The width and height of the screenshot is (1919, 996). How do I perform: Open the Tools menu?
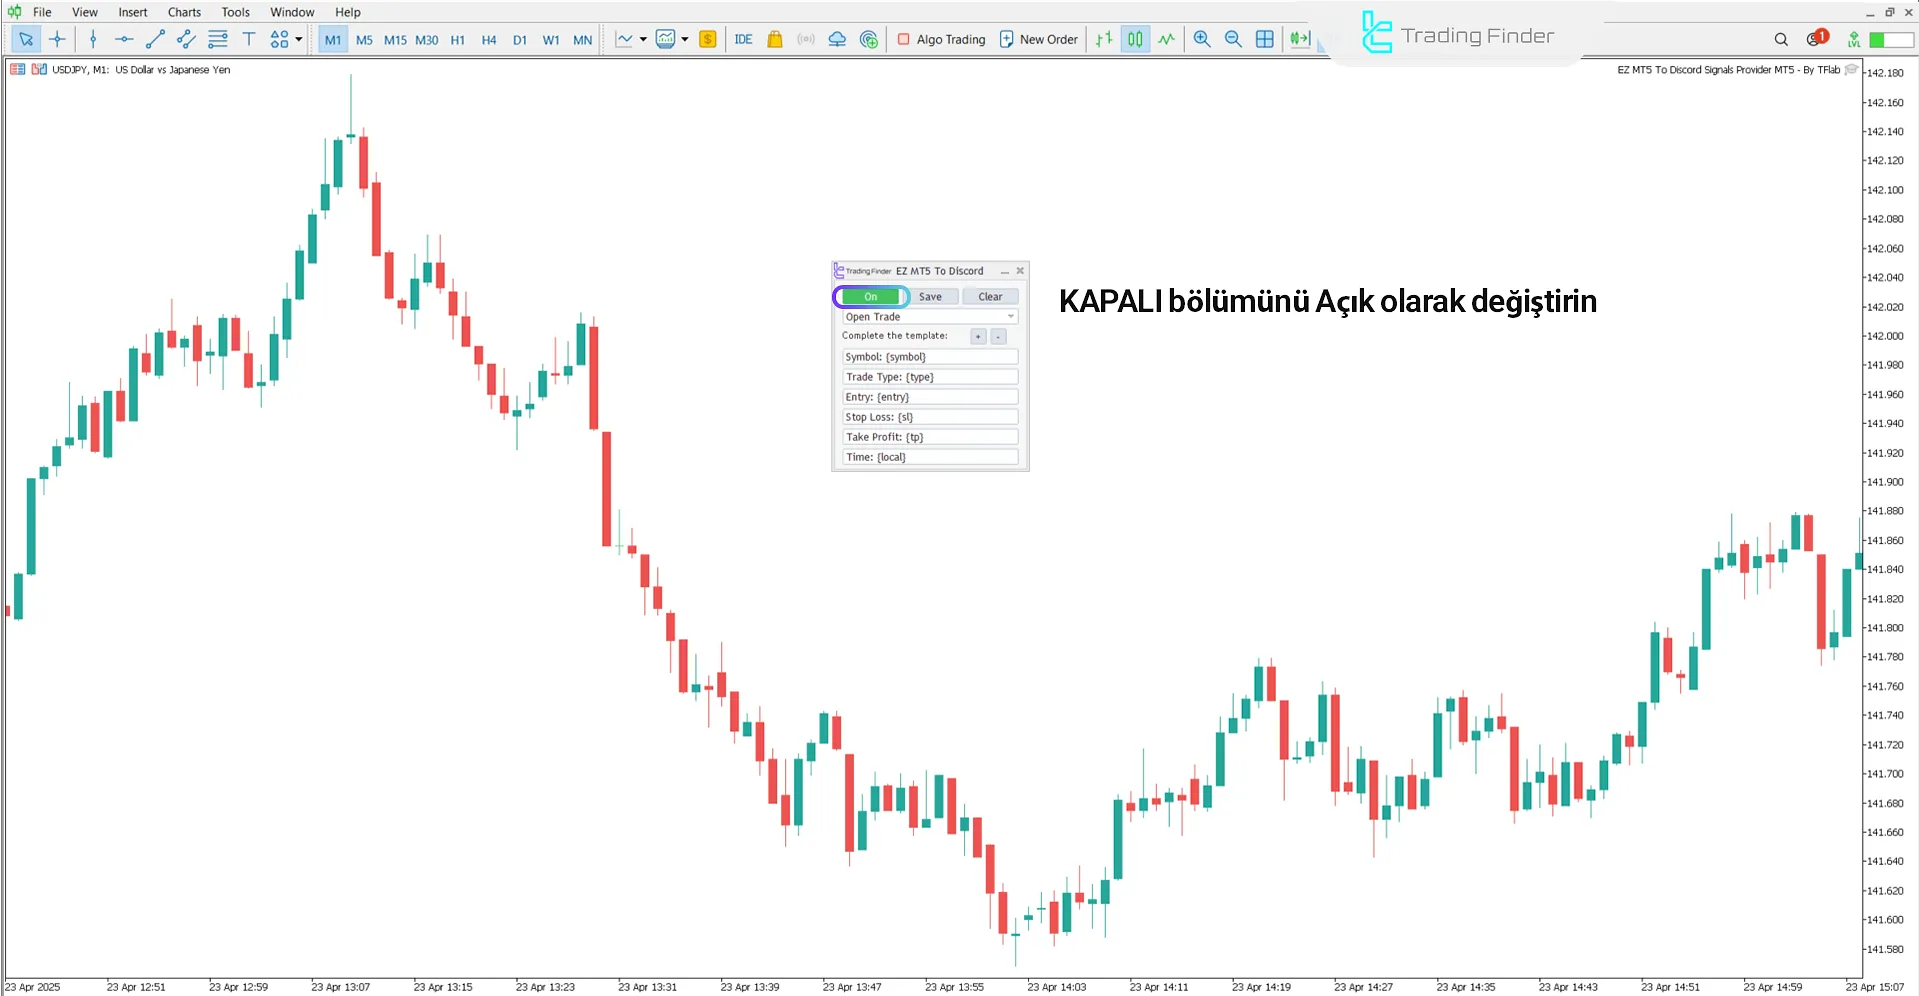click(236, 12)
